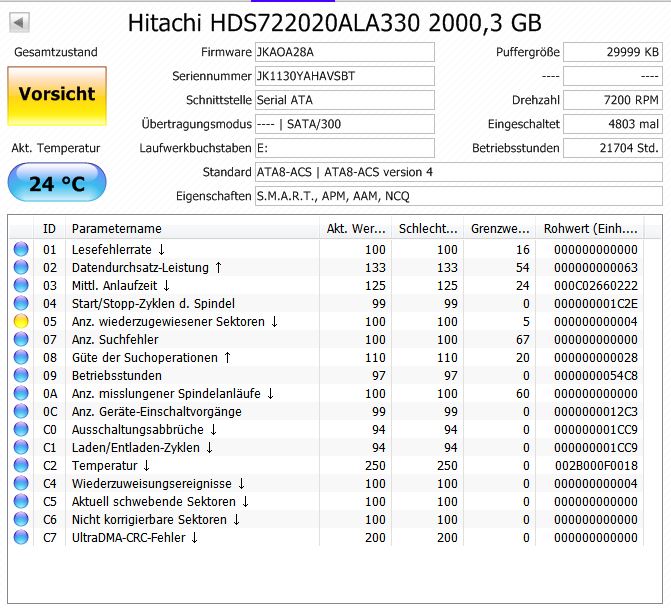Click the Standard field ATA8-ACS version 4
Image resolution: width=671 pixels, height=608 pixels.
459,172
